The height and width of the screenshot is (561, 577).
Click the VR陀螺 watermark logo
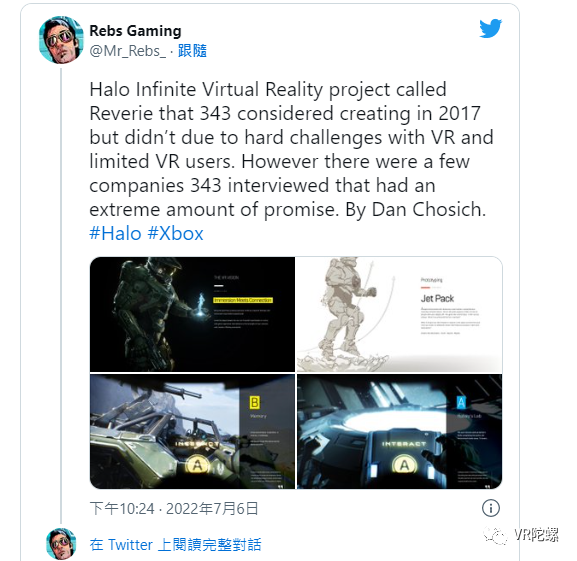521,535
